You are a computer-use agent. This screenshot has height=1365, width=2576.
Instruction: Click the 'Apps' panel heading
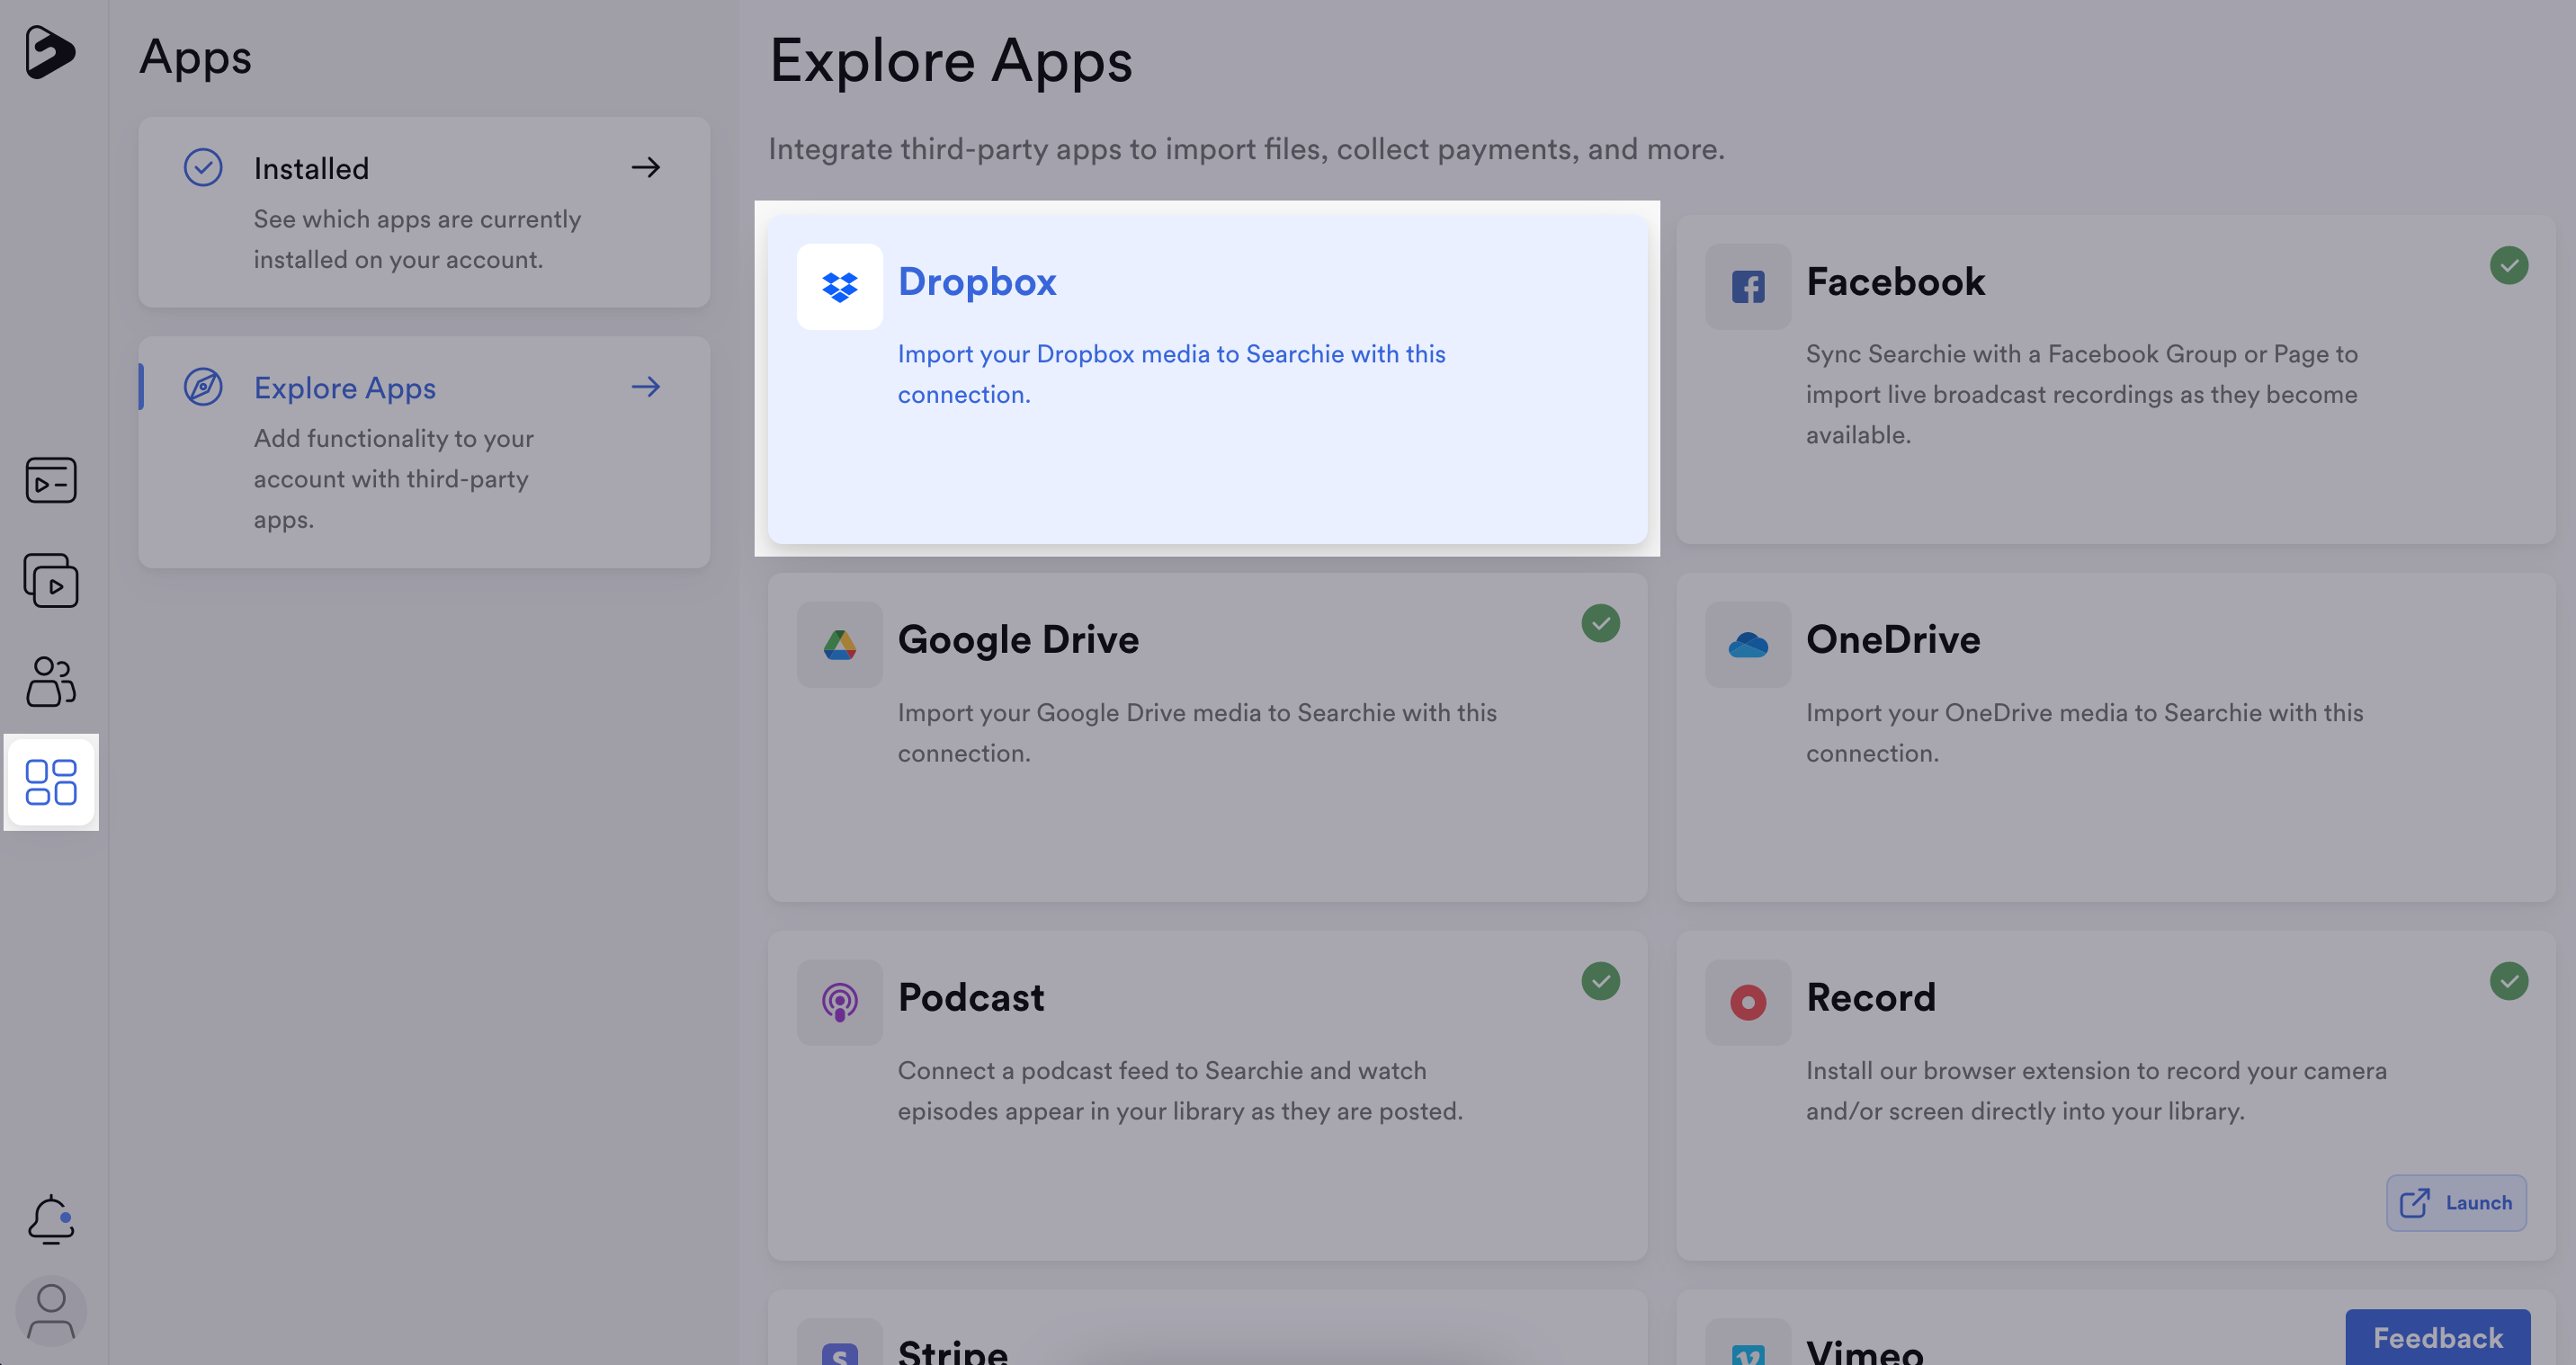click(196, 58)
